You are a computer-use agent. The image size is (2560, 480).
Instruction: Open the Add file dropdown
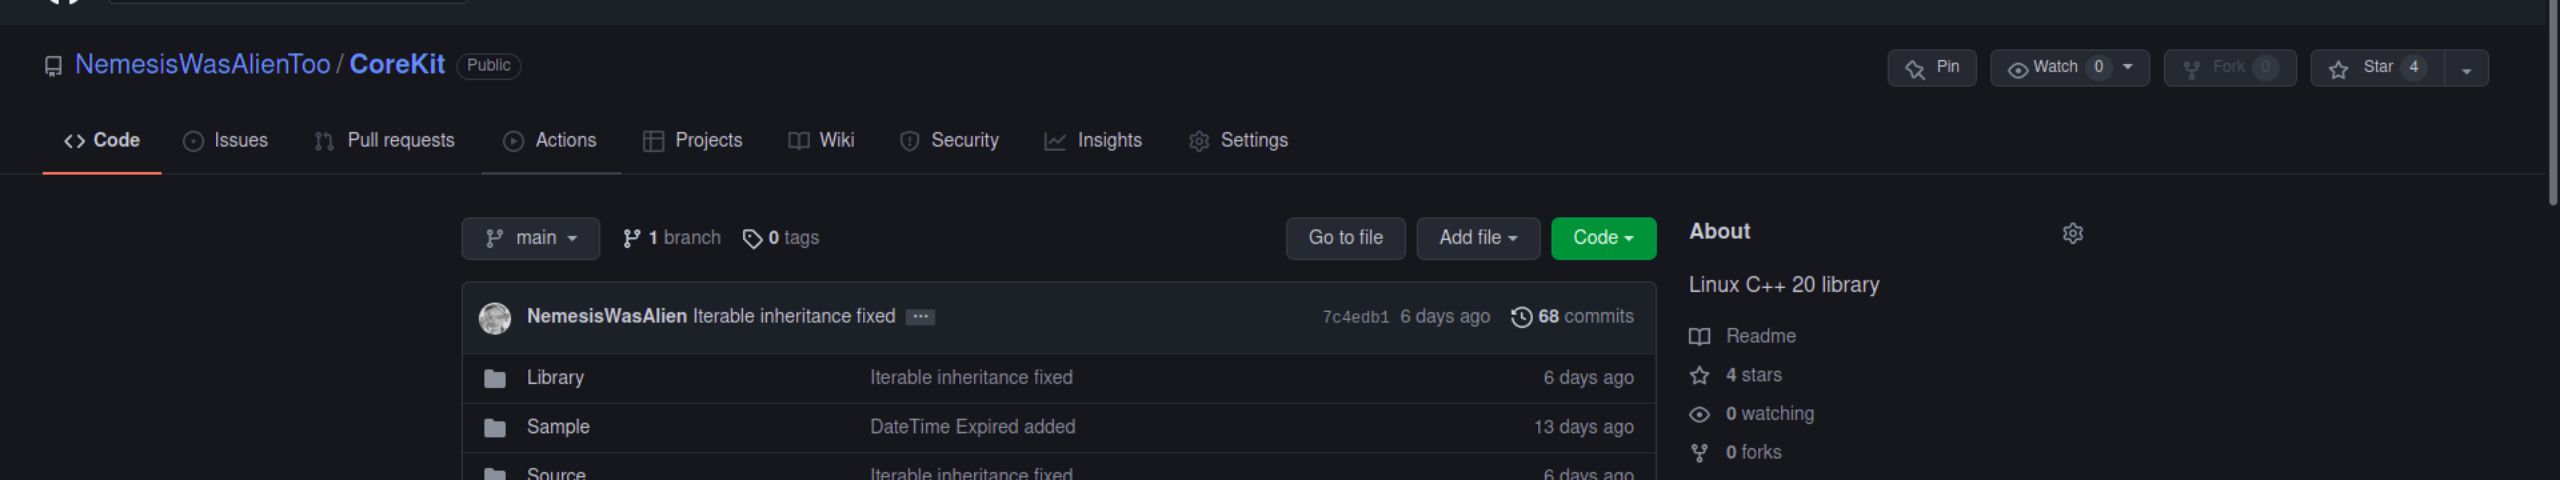tap(1477, 238)
